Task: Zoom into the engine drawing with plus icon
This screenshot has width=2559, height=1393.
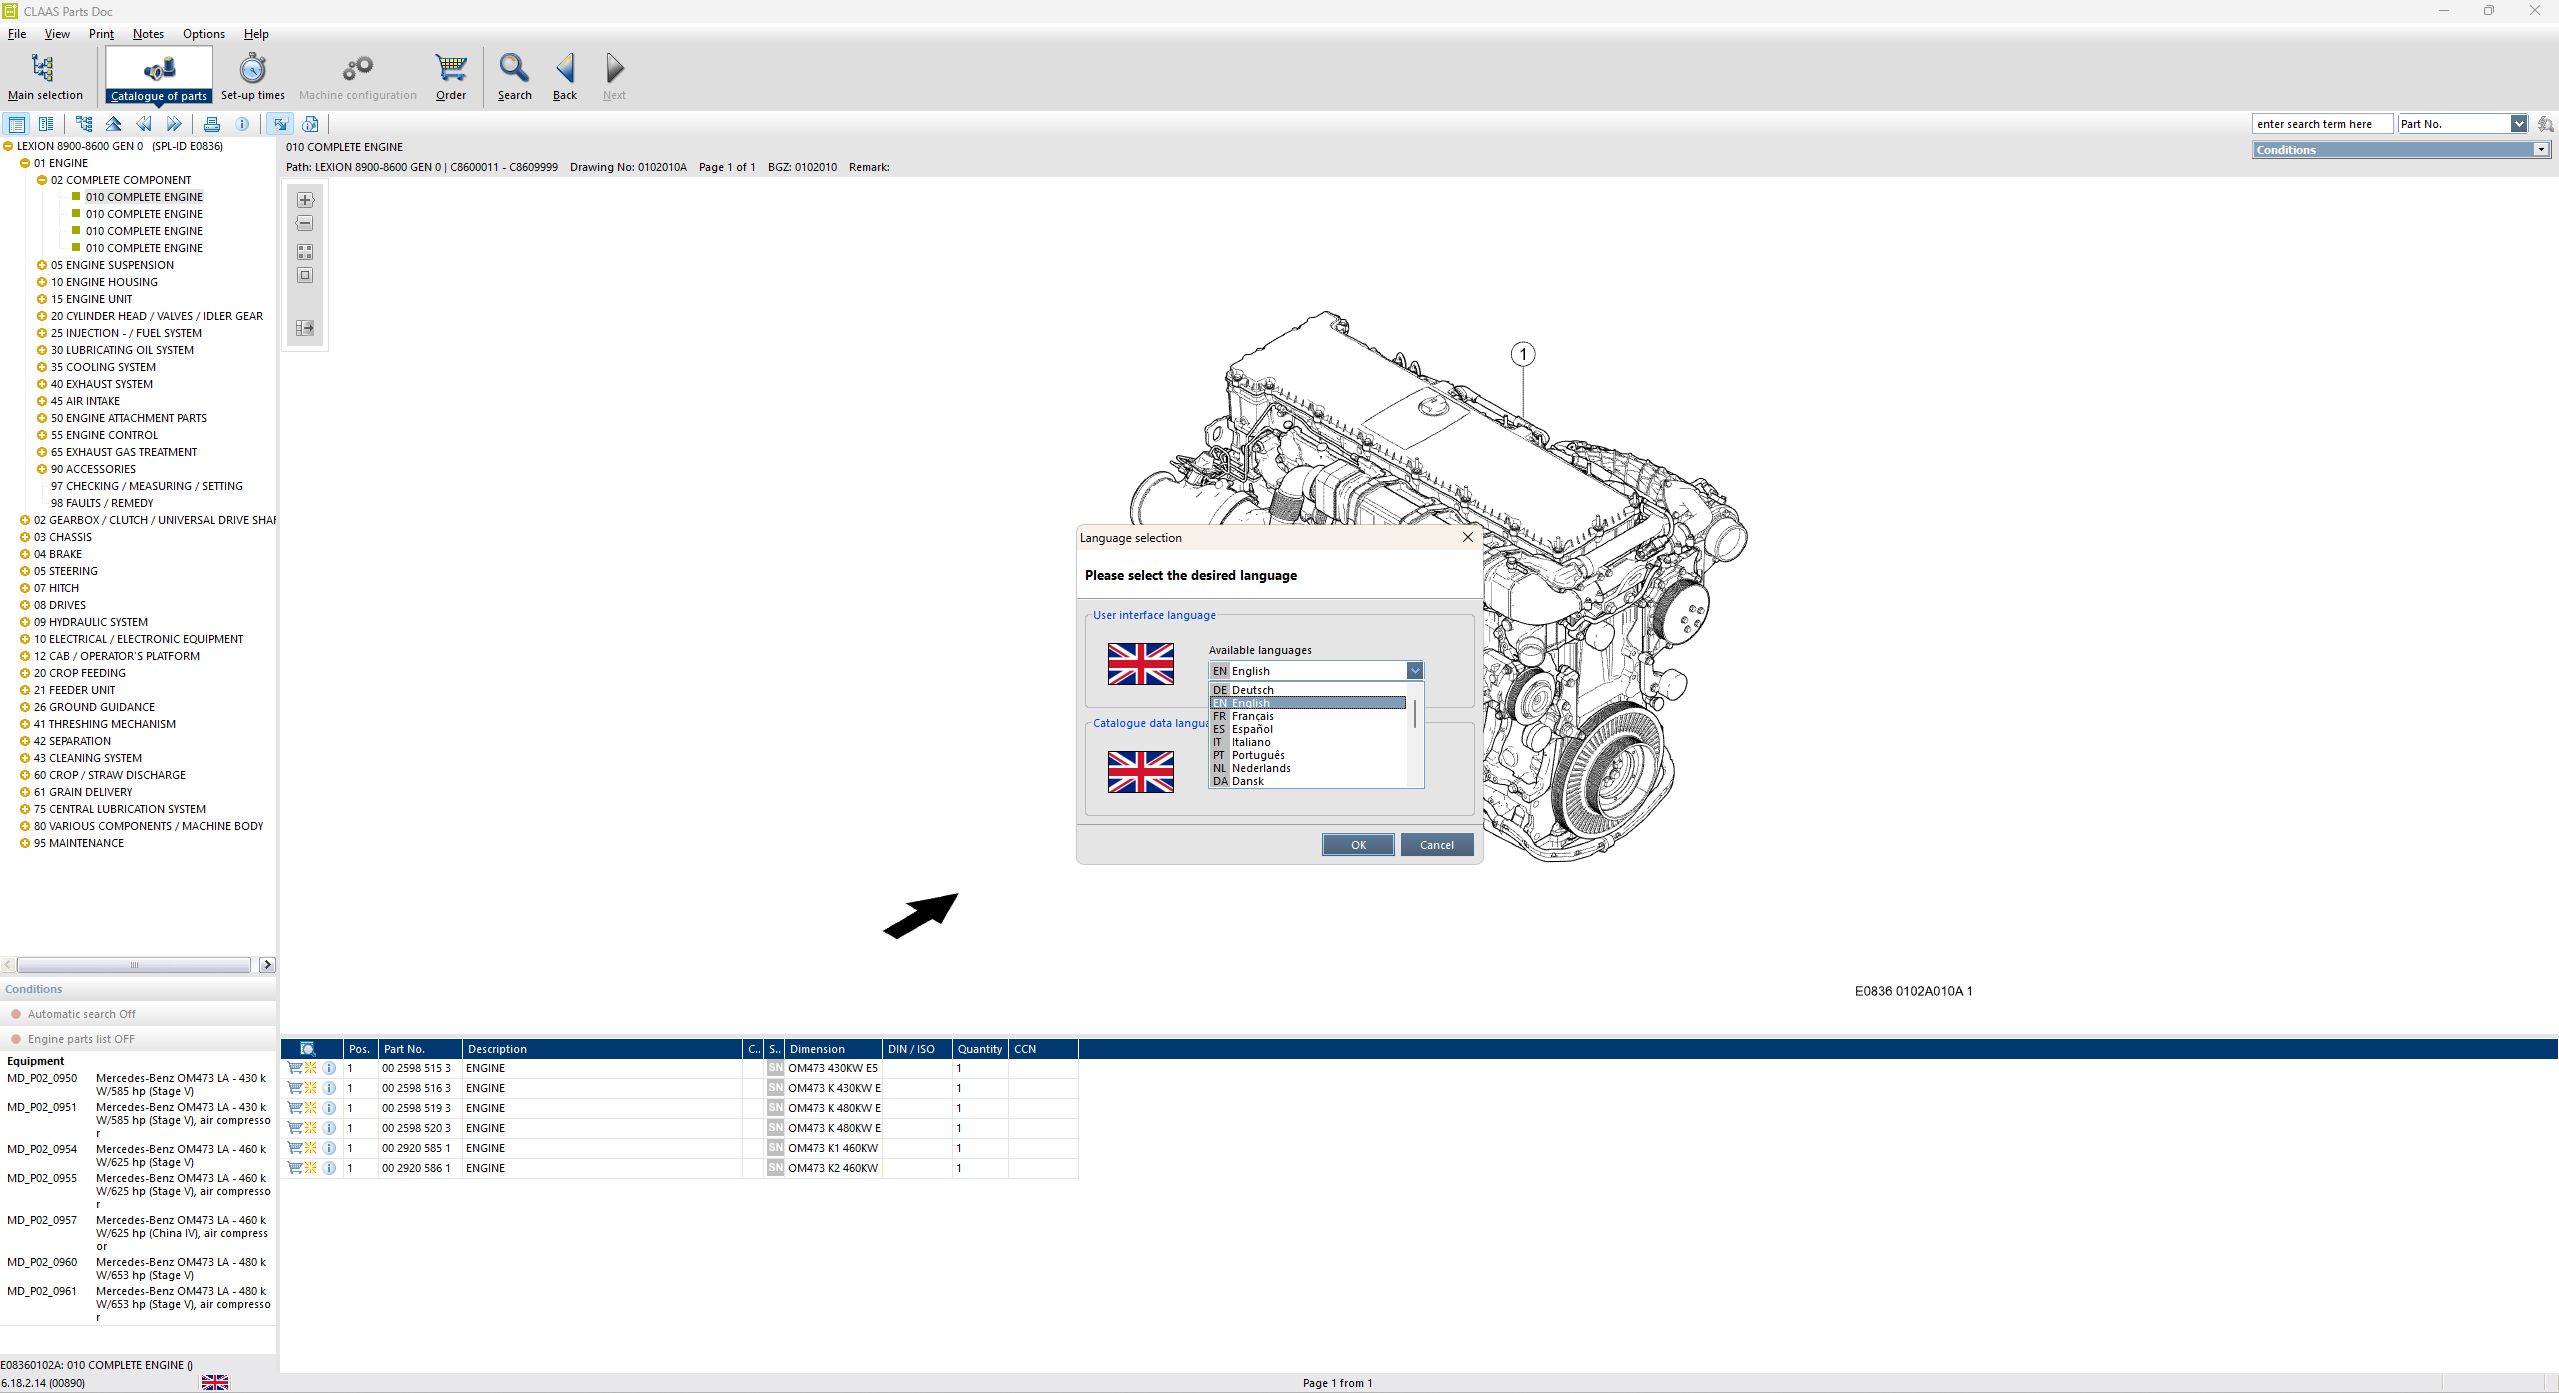Action: point(304,200)
